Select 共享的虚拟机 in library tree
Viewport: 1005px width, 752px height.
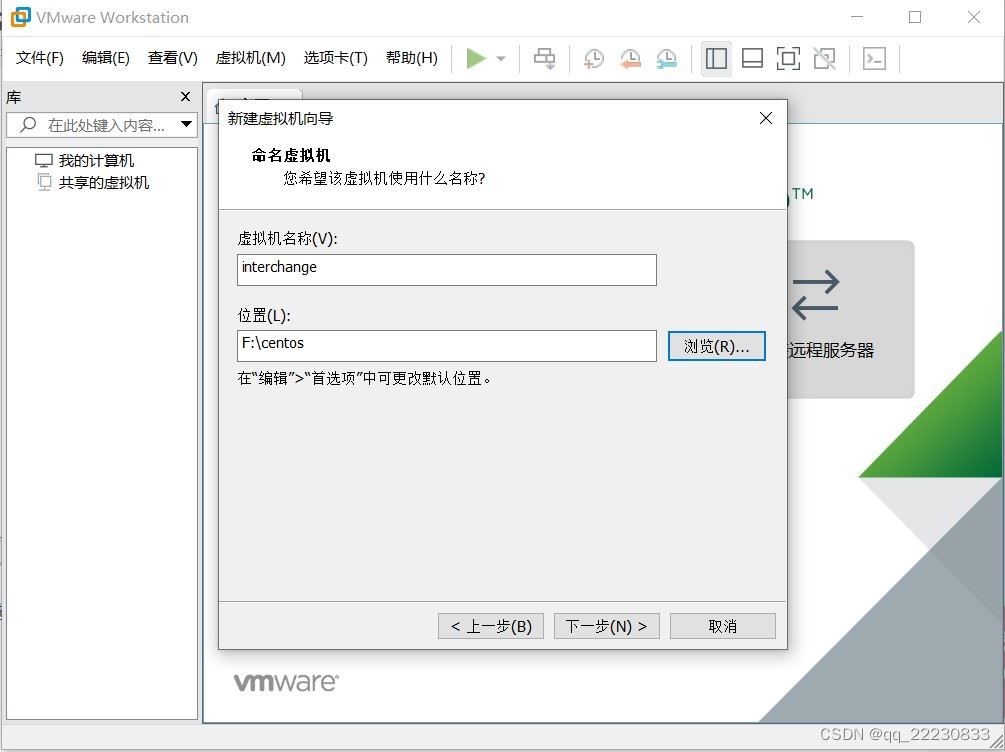click(104, 183)
